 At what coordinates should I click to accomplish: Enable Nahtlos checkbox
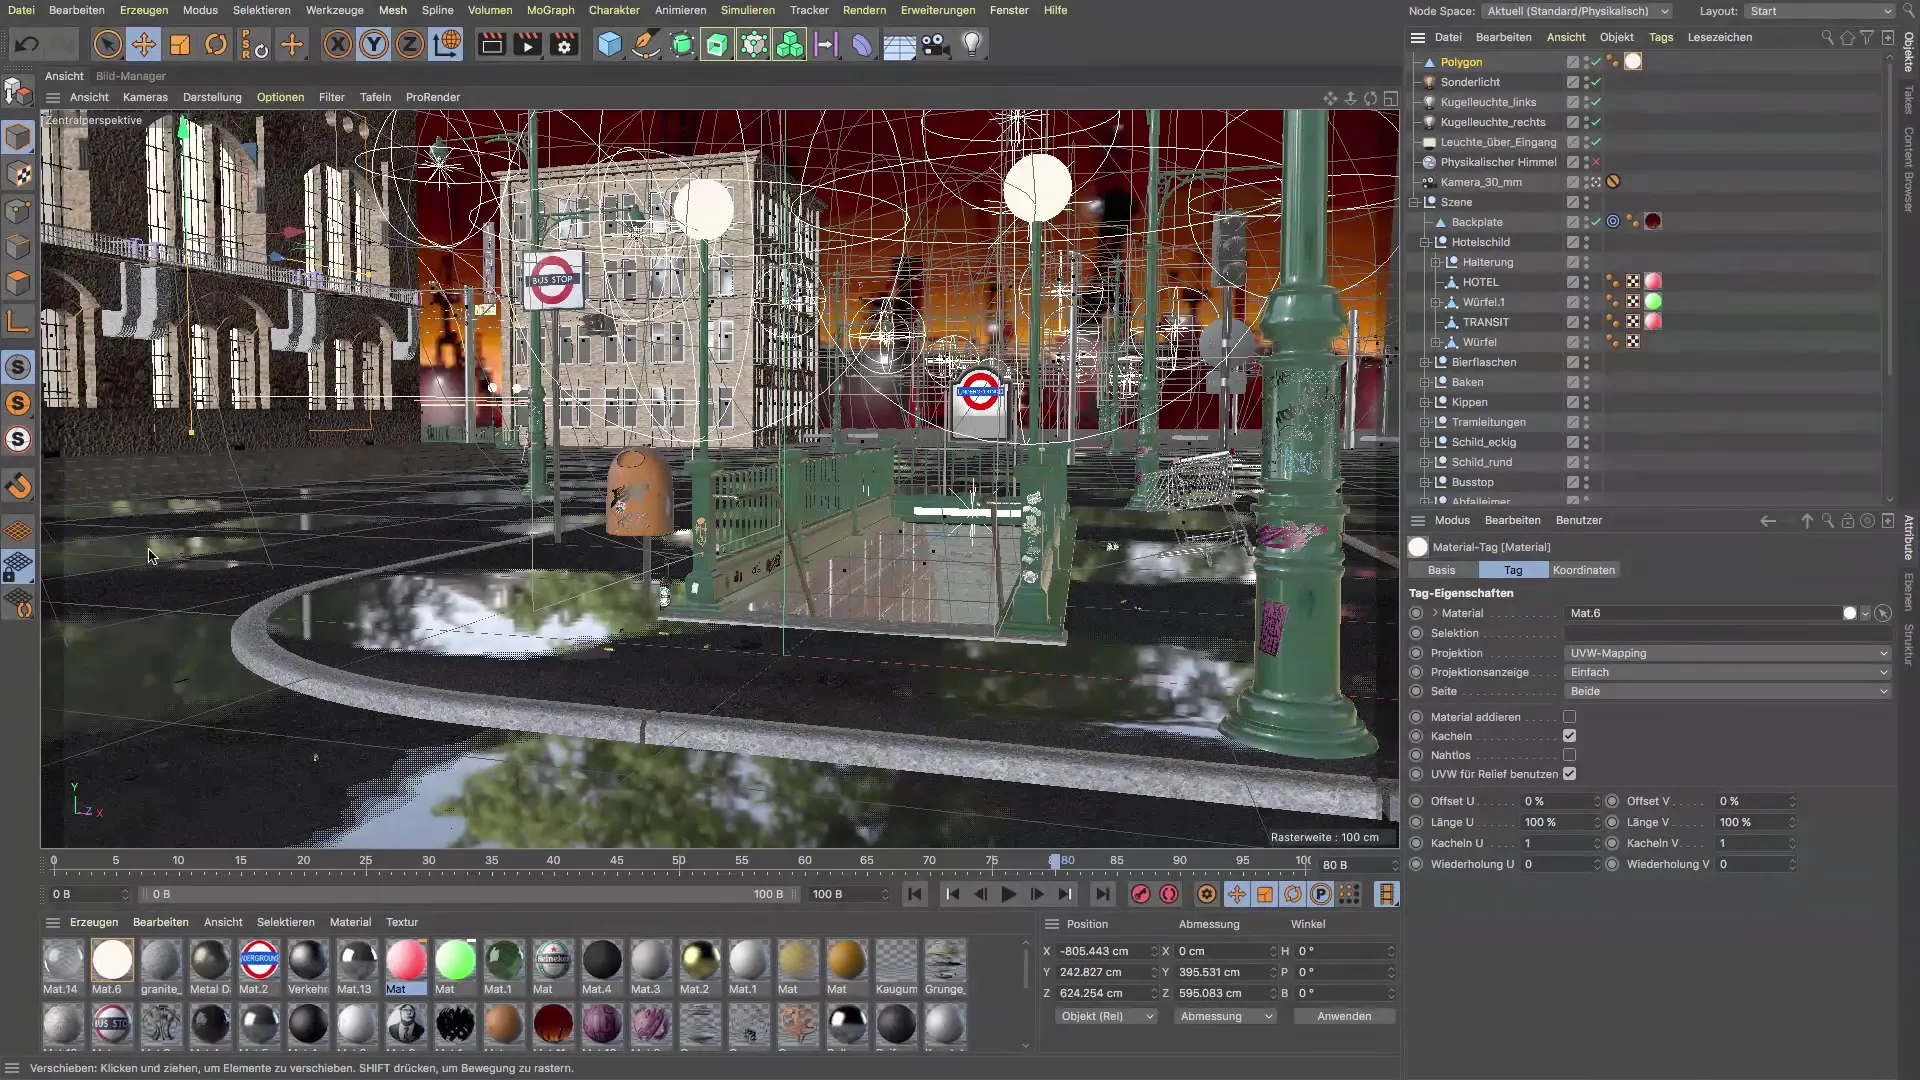click(1569, 755)
